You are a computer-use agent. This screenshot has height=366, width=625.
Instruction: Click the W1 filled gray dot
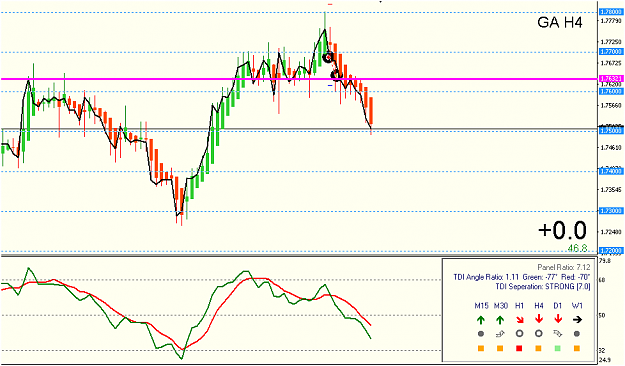pyautogui.click(x=576, y=334)
